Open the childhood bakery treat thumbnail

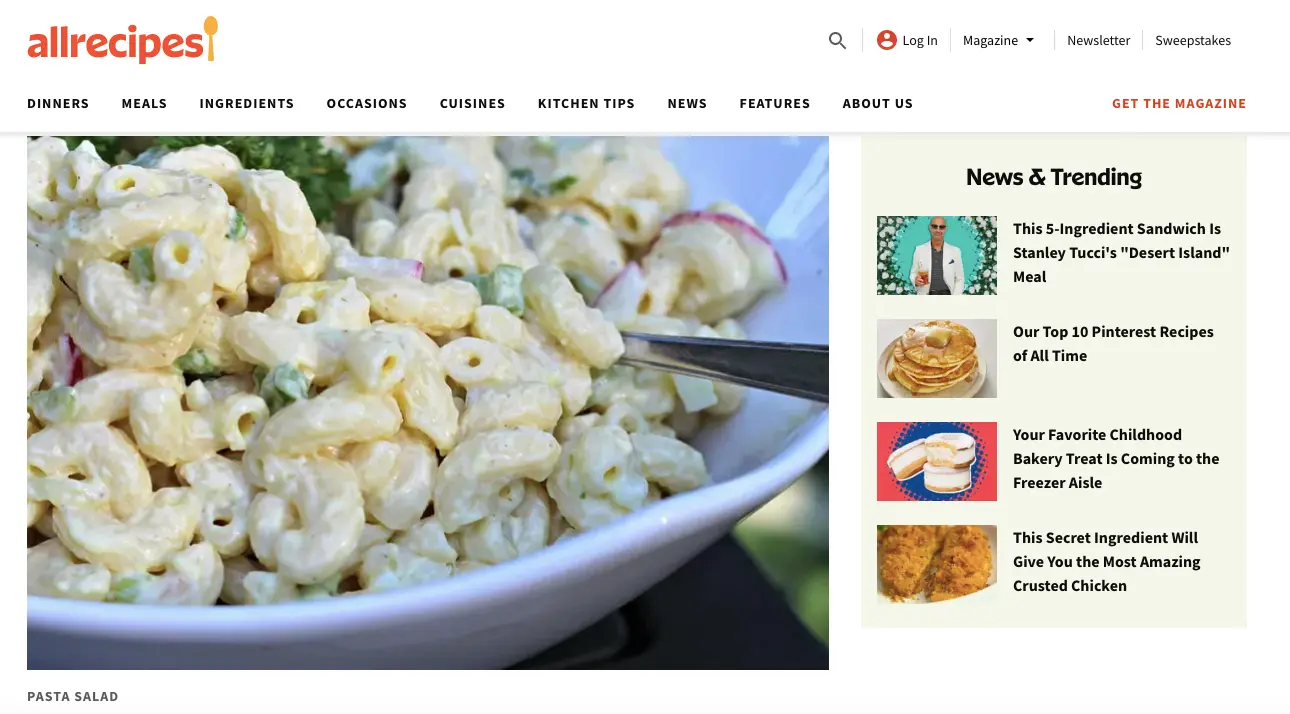coord(937,461)
